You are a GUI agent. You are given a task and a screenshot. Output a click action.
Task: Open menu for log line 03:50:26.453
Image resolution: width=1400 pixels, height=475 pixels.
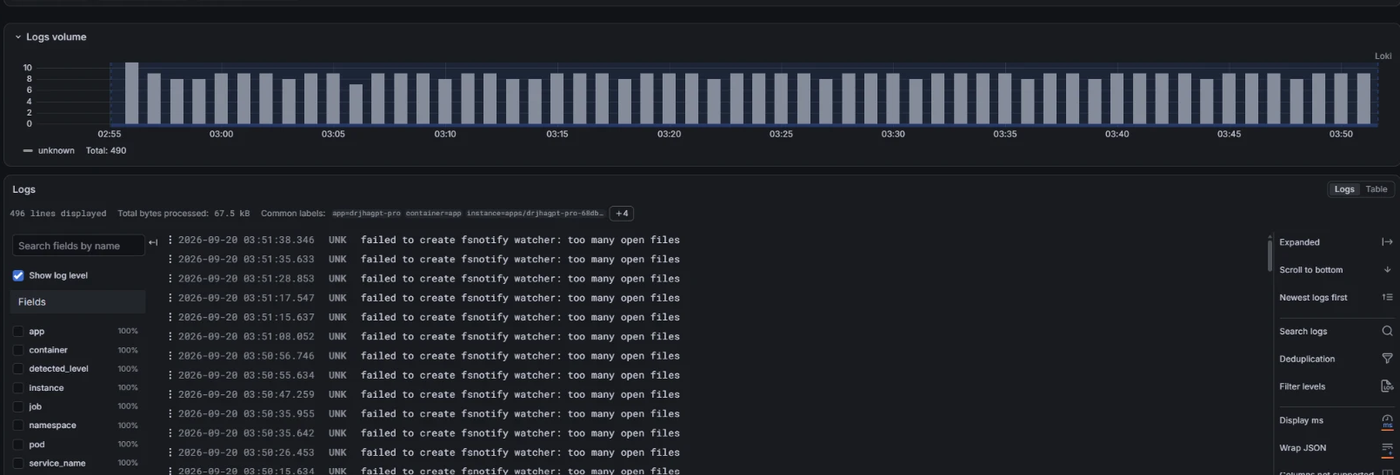[x=170, y=453]
